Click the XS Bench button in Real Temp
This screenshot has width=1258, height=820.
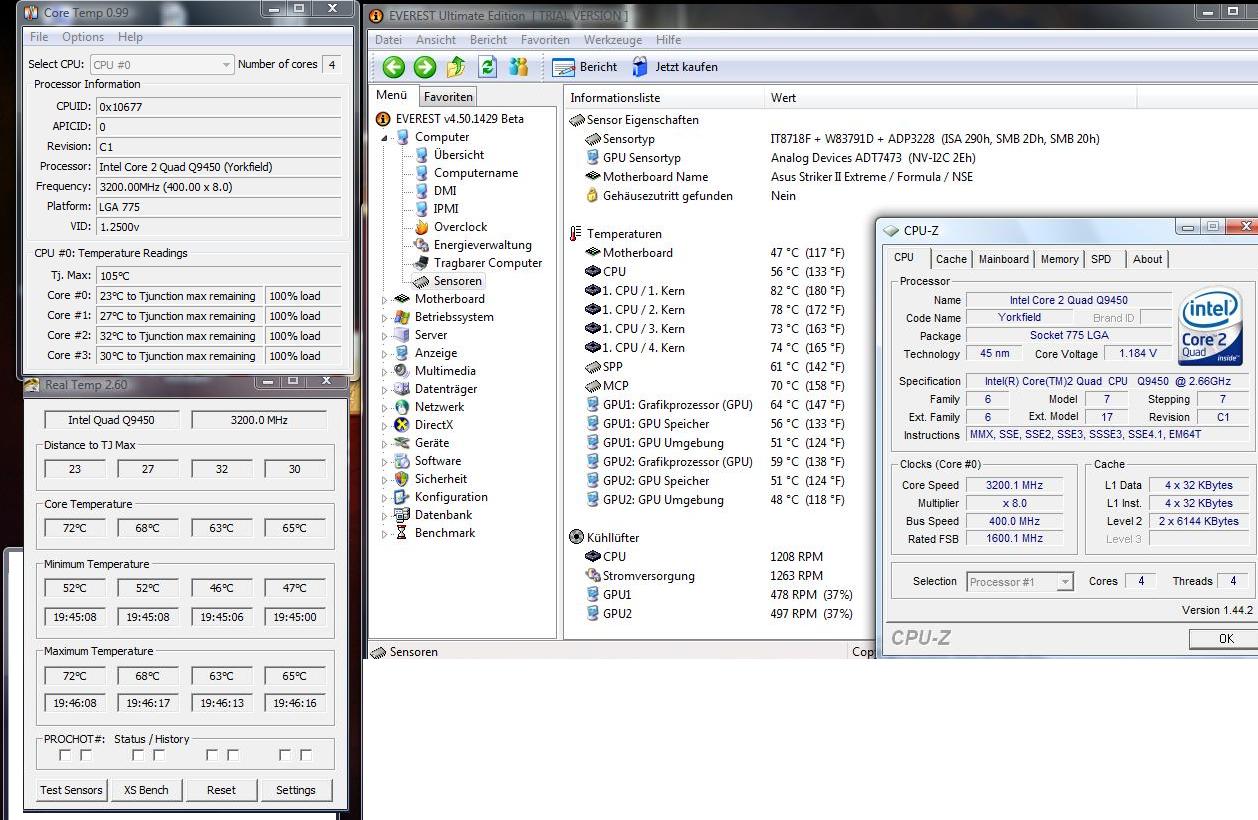tap(146, 790)
